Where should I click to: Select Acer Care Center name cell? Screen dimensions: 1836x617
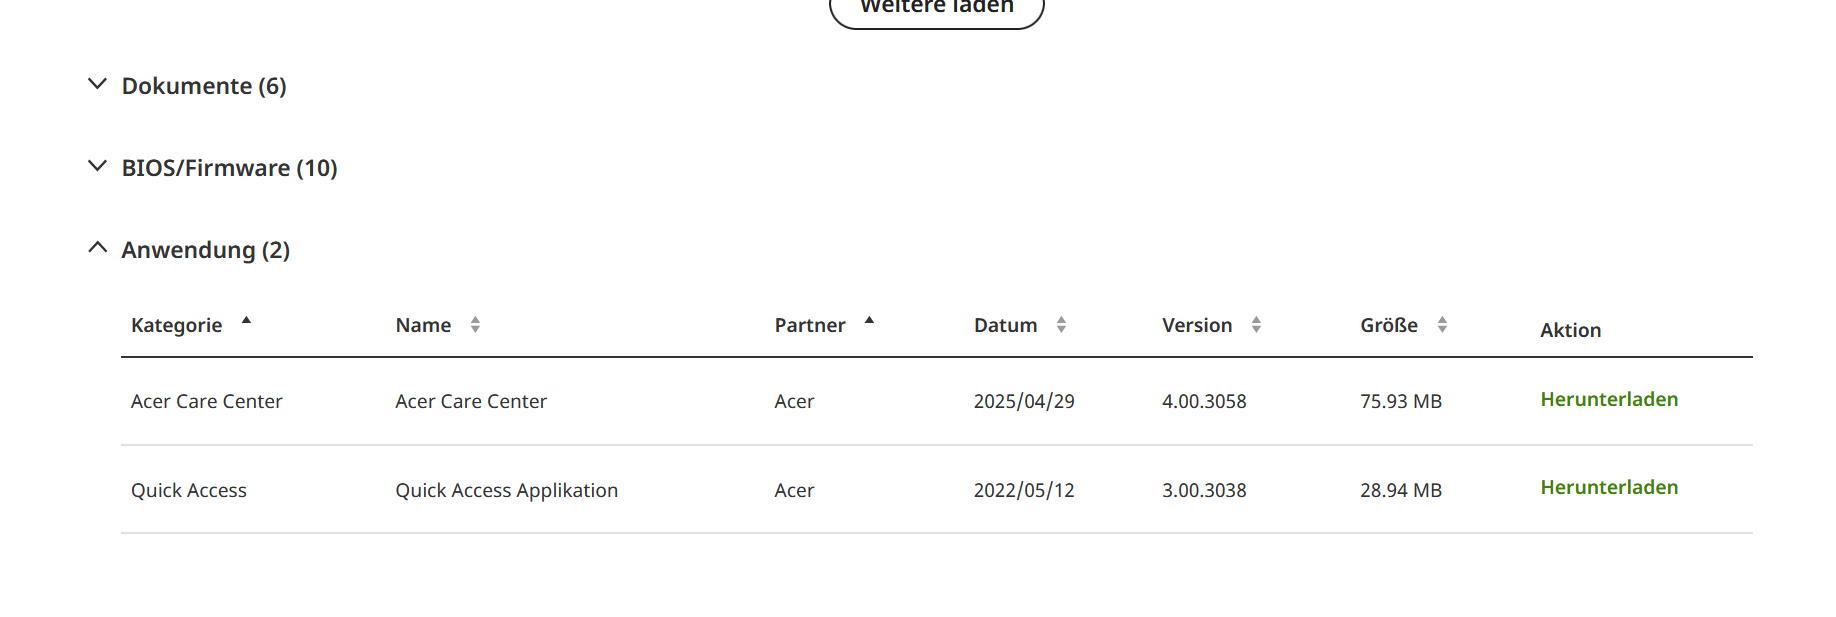(471, 401)
